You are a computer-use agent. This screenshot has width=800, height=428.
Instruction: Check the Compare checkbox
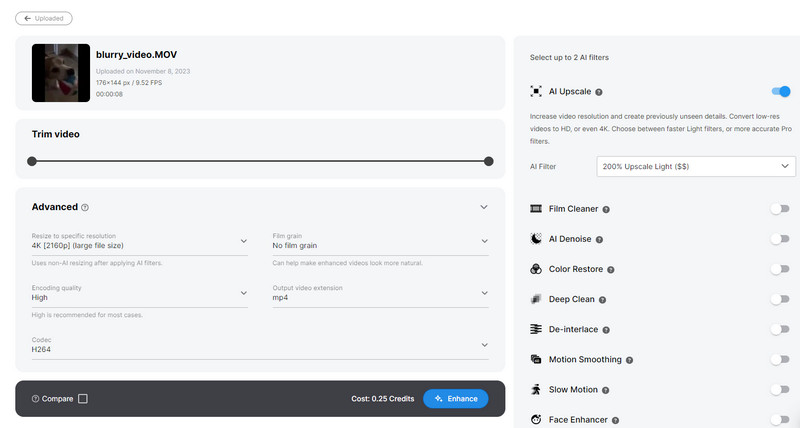coord(83,399)
